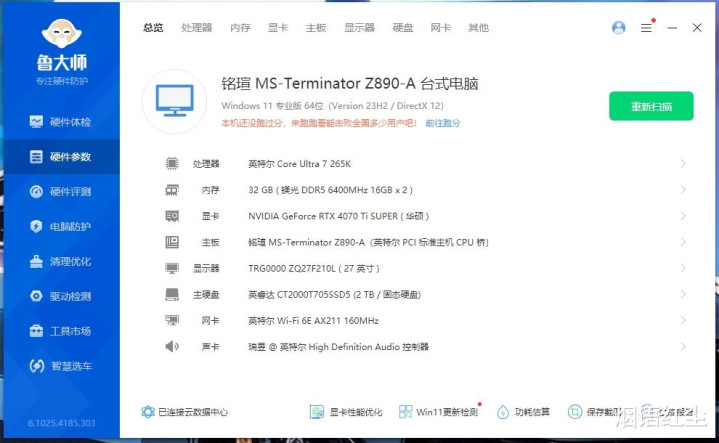
Task: Expand the 32 GB DDR5 memory row chevron
Action: pyautogui.click(x=683, y=190)
